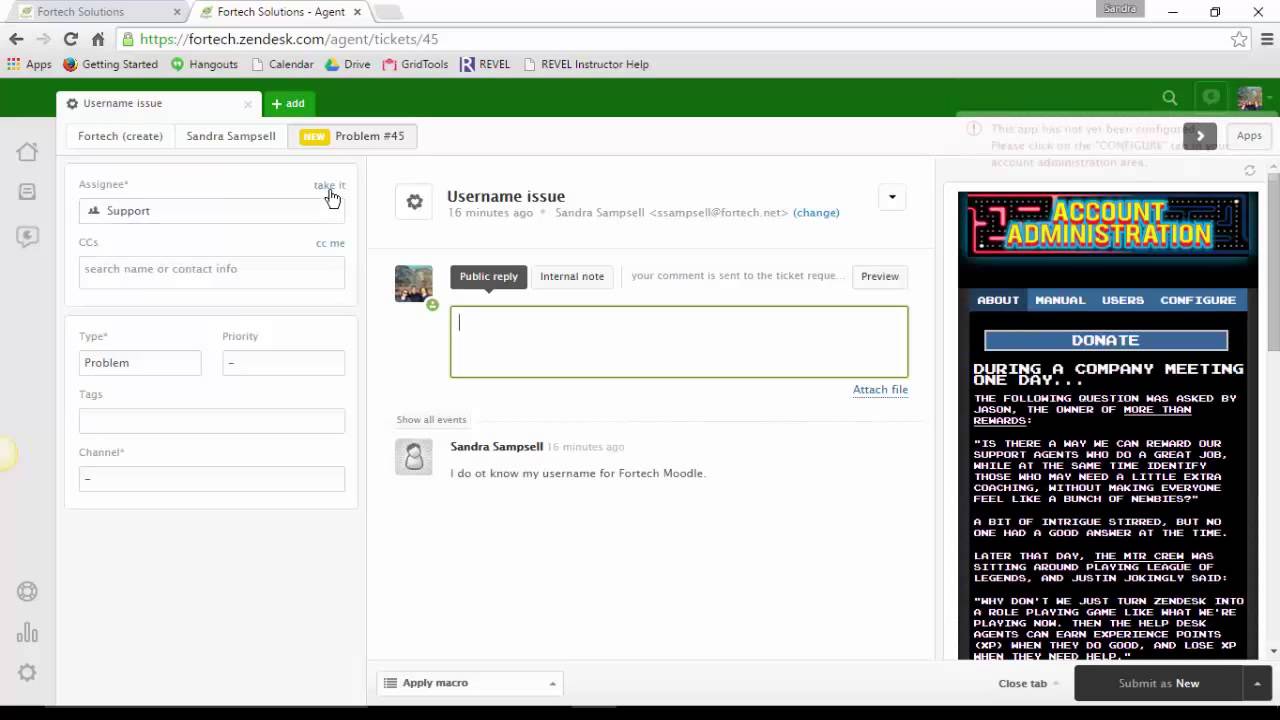Open the Fortech (create) breadcrumb tab

pyautogui.click(x=120, y=136)
